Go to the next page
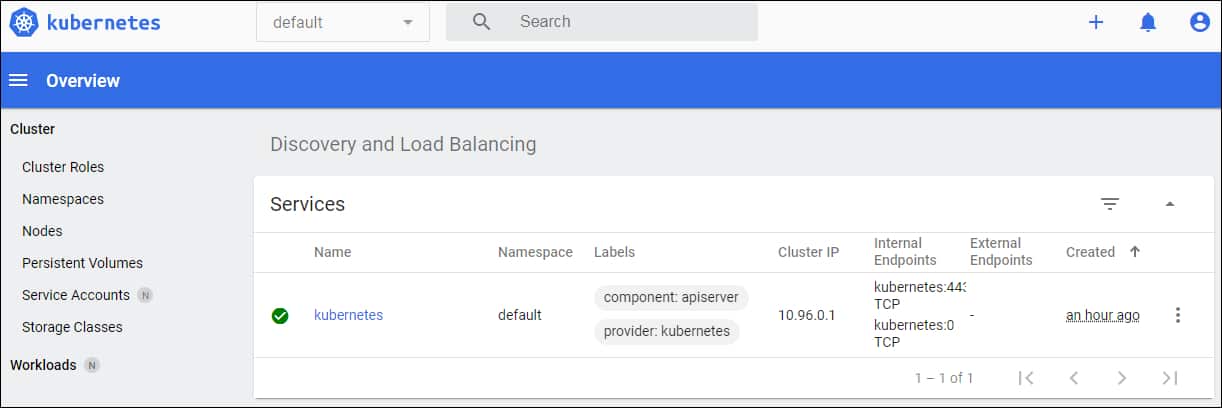Image resolution: width=1222 pixels, height=408 pixels. (x=1122, y=378)
